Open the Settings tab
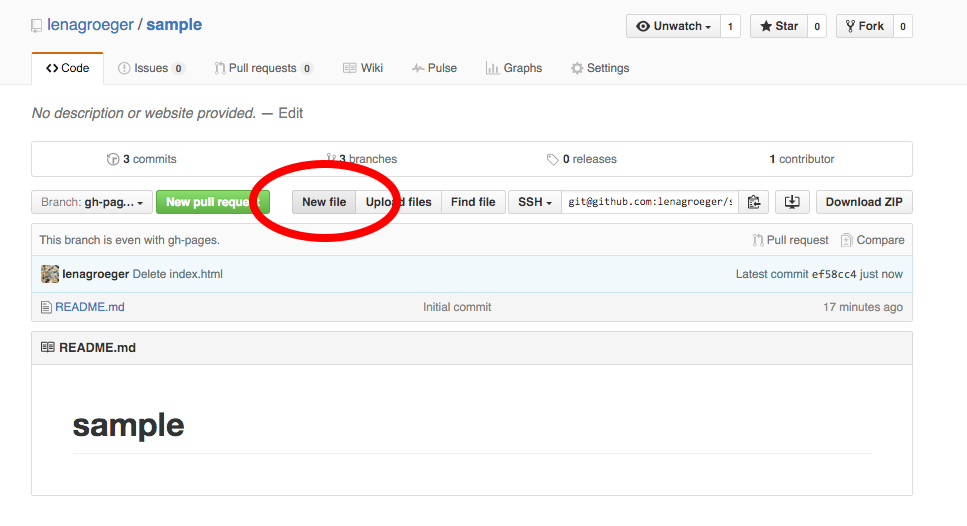The width and height of the screenshot is (967, 526). [x=599, y=68]
